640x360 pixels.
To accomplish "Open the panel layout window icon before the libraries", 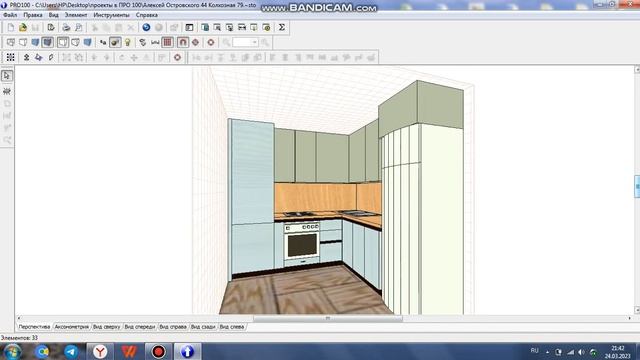I will [x=189, y=27].
